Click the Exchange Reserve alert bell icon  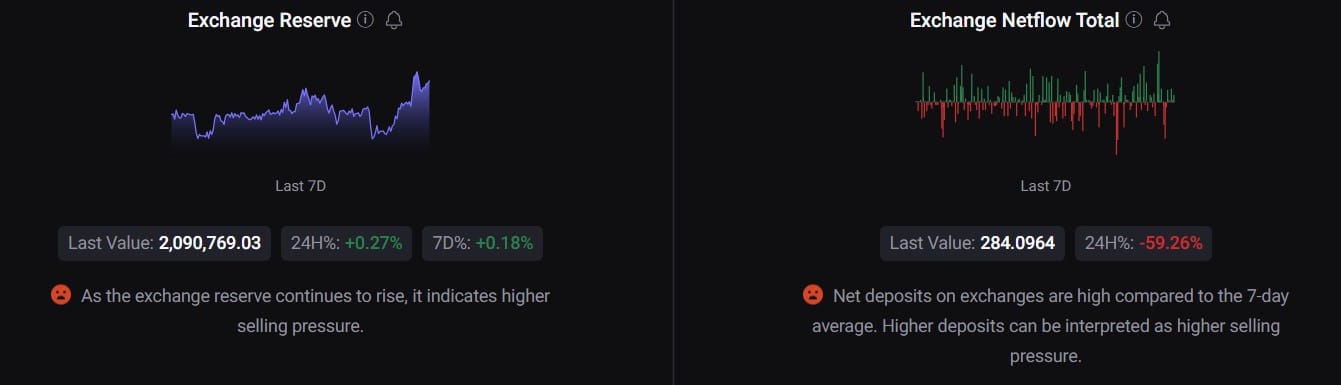tap(394, 20)
